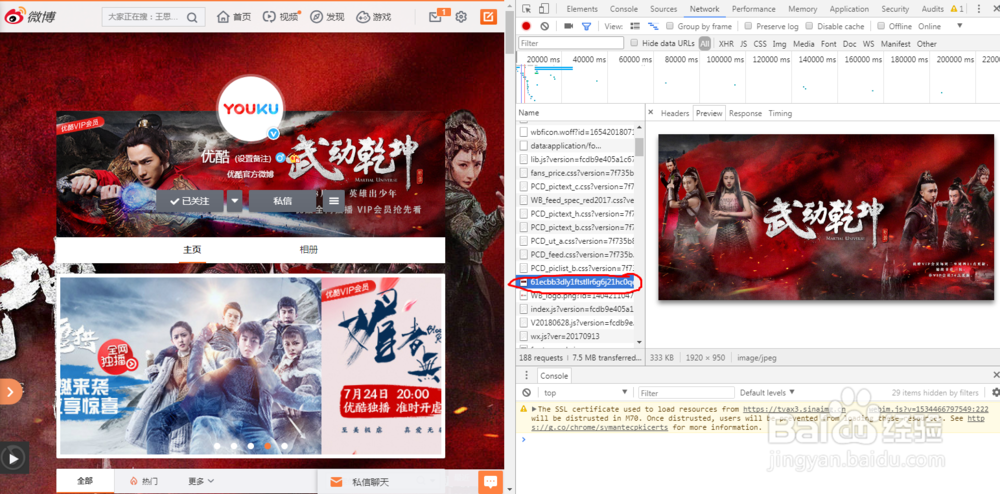Click the 私信 private message button
The width and height of the screenshot is (1000, 494).
283,201
